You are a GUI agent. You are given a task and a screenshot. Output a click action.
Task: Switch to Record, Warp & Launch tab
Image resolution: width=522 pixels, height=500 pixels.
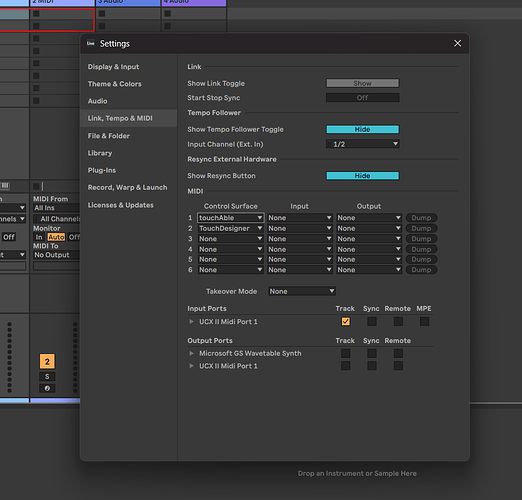point(127,187)
